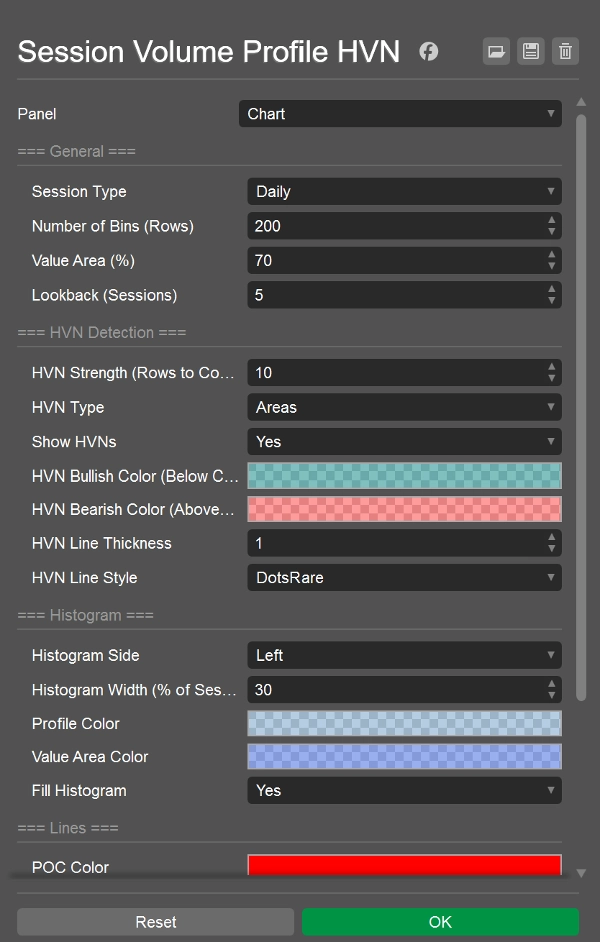
Task: Pick the HVN Bearish Color red swatch
Action: [404, 509]
